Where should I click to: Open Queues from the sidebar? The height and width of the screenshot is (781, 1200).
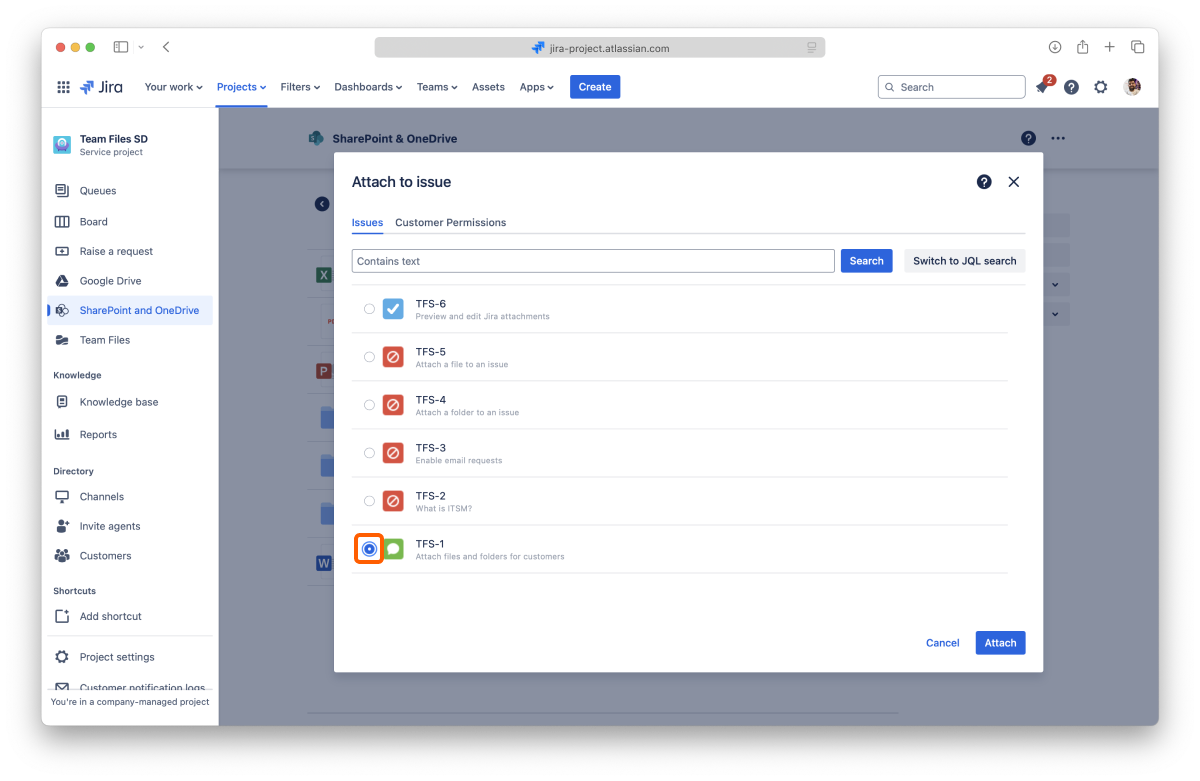[98, 191]
